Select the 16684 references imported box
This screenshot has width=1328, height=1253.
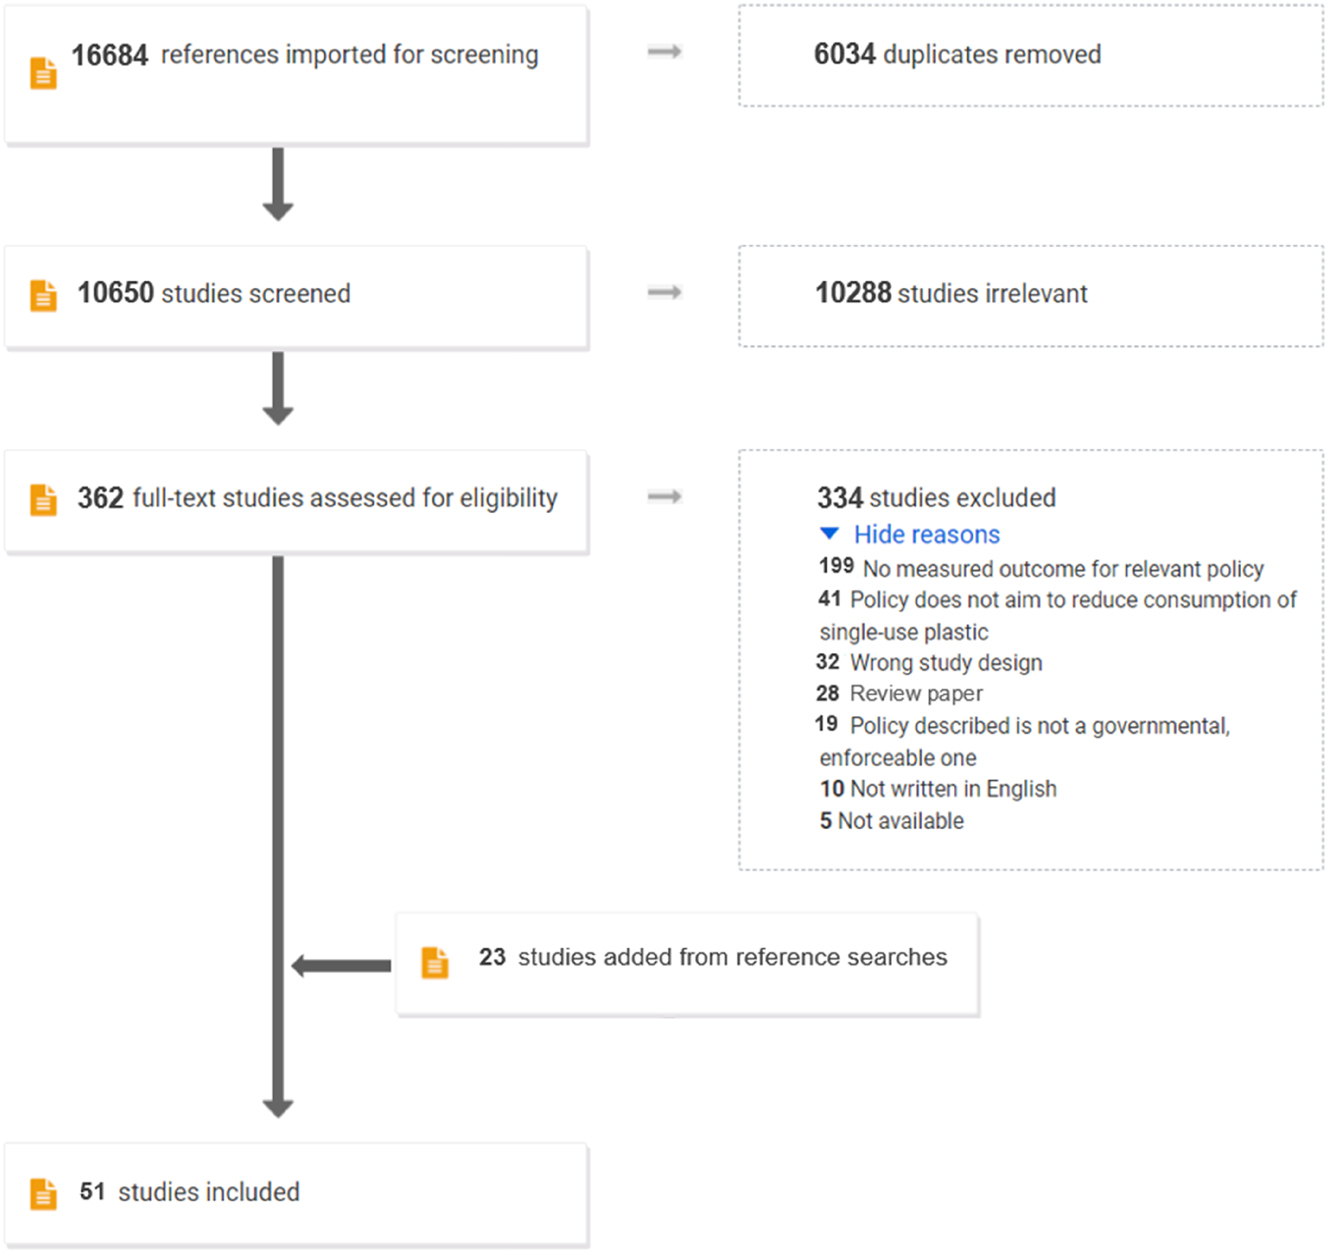click(x=296, y=75)
